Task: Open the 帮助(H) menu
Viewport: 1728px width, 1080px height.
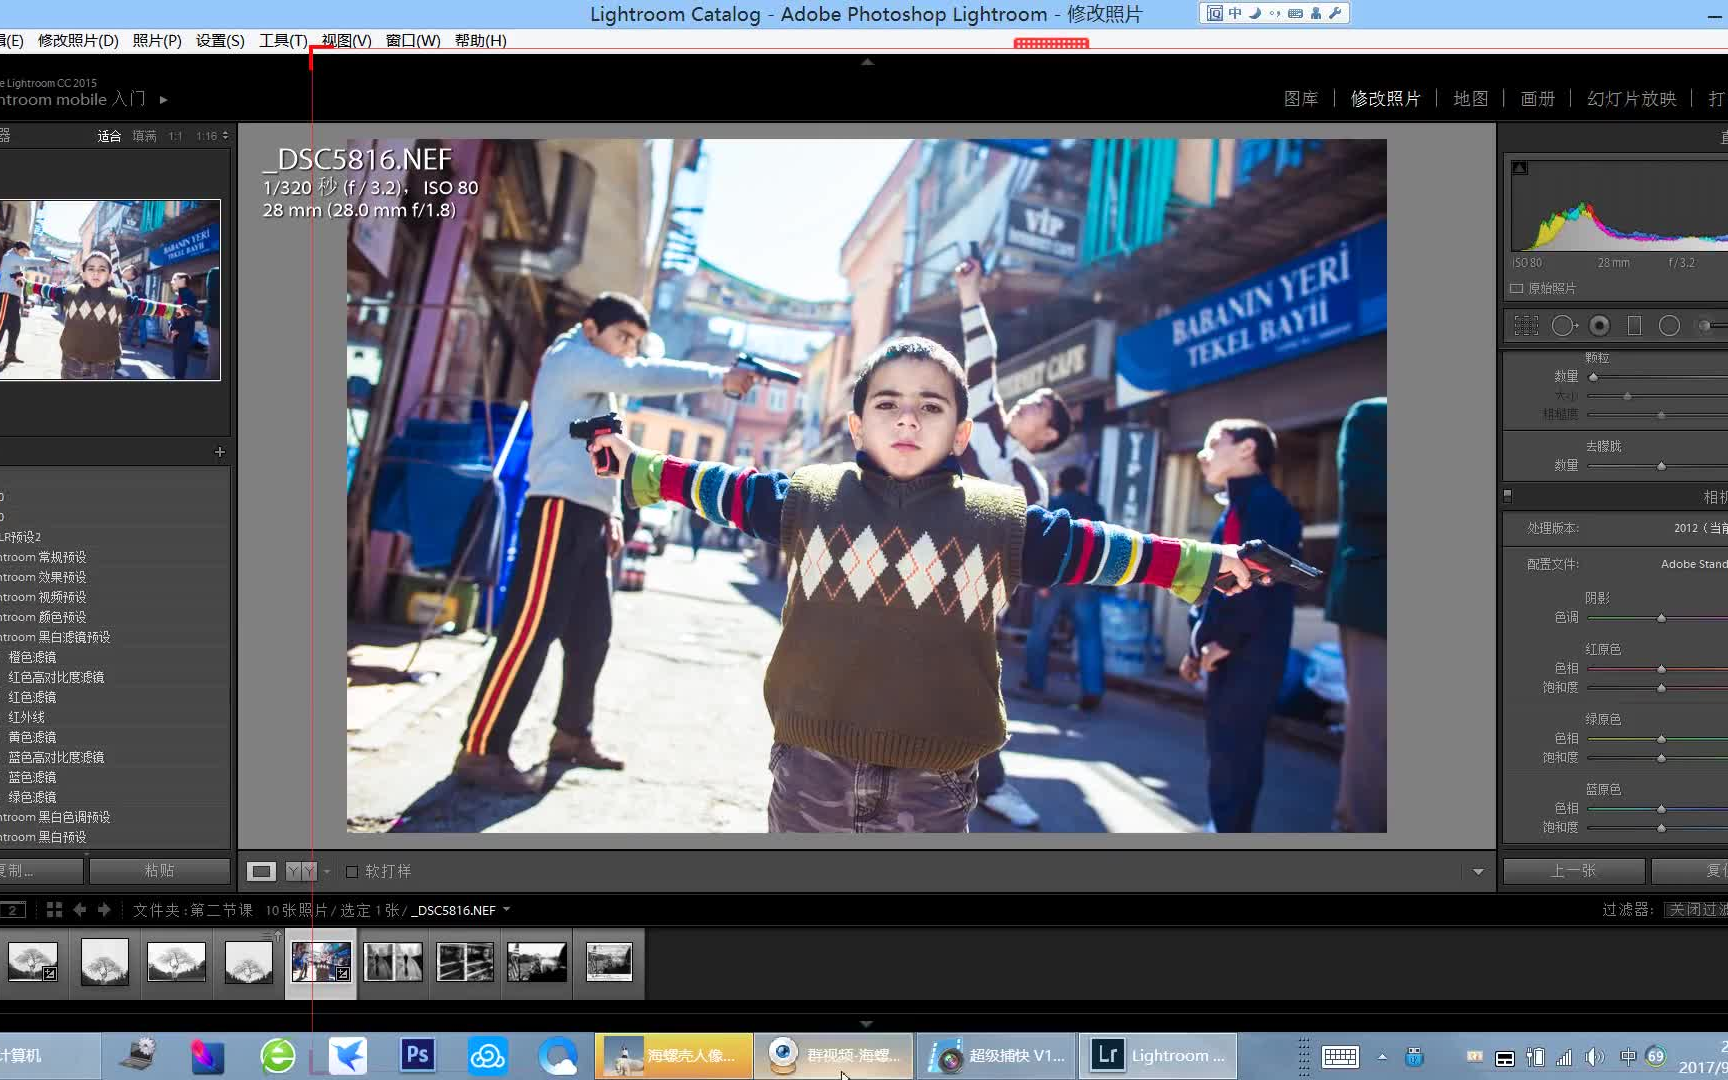Action: pos(480,40)
